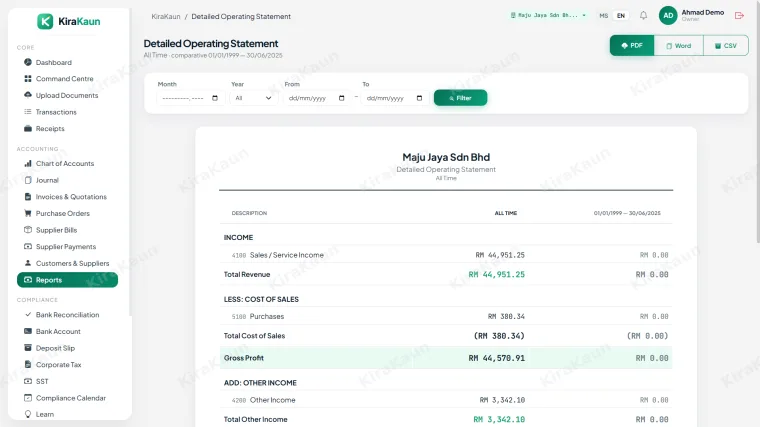Click the ALL TIME column header

(506, 213)
